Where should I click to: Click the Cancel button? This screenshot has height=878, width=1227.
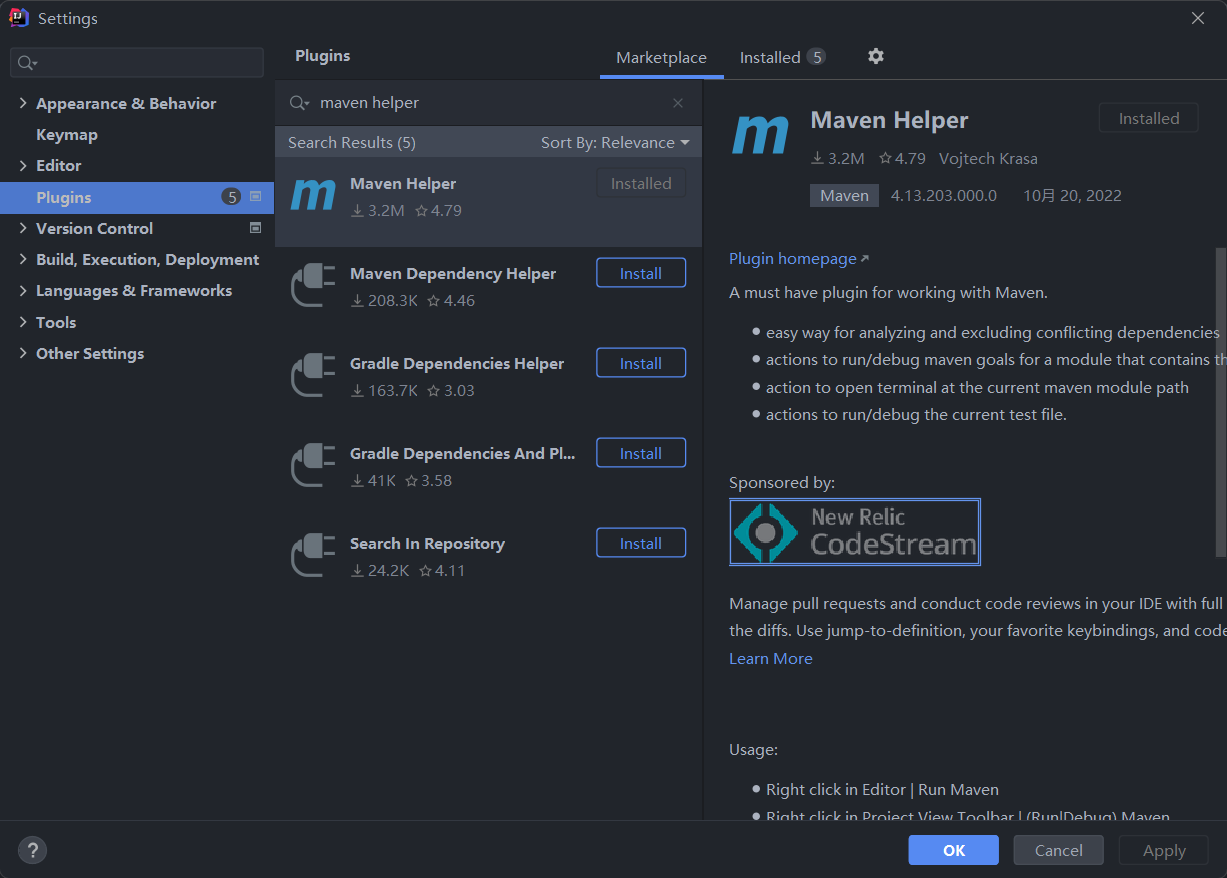click(1059, 850)
